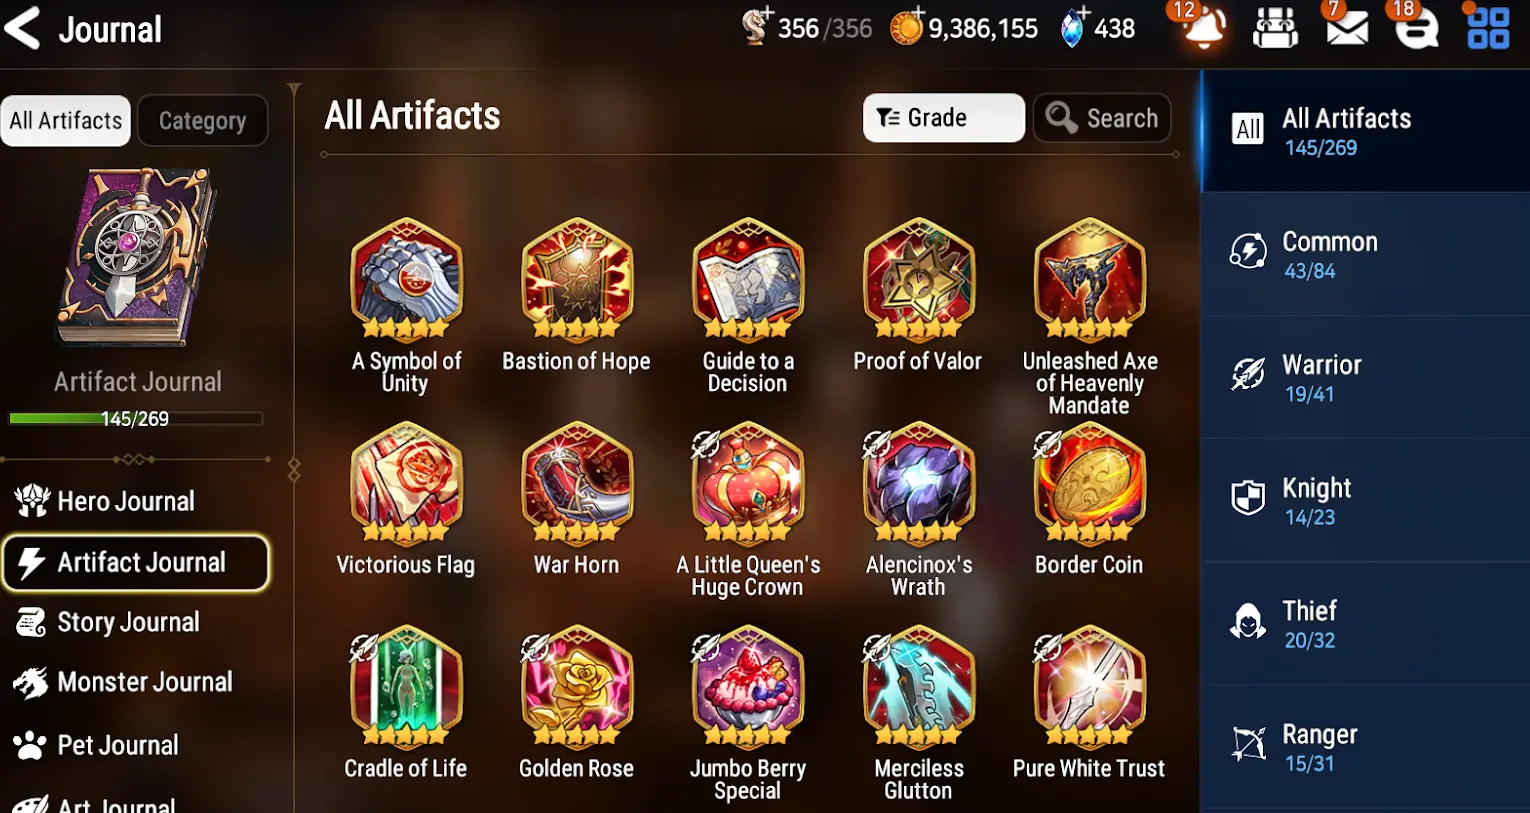Click the Search button
Viewport: 1530px width, 813px height.
pyautogui.click(x=1102, y=118)
